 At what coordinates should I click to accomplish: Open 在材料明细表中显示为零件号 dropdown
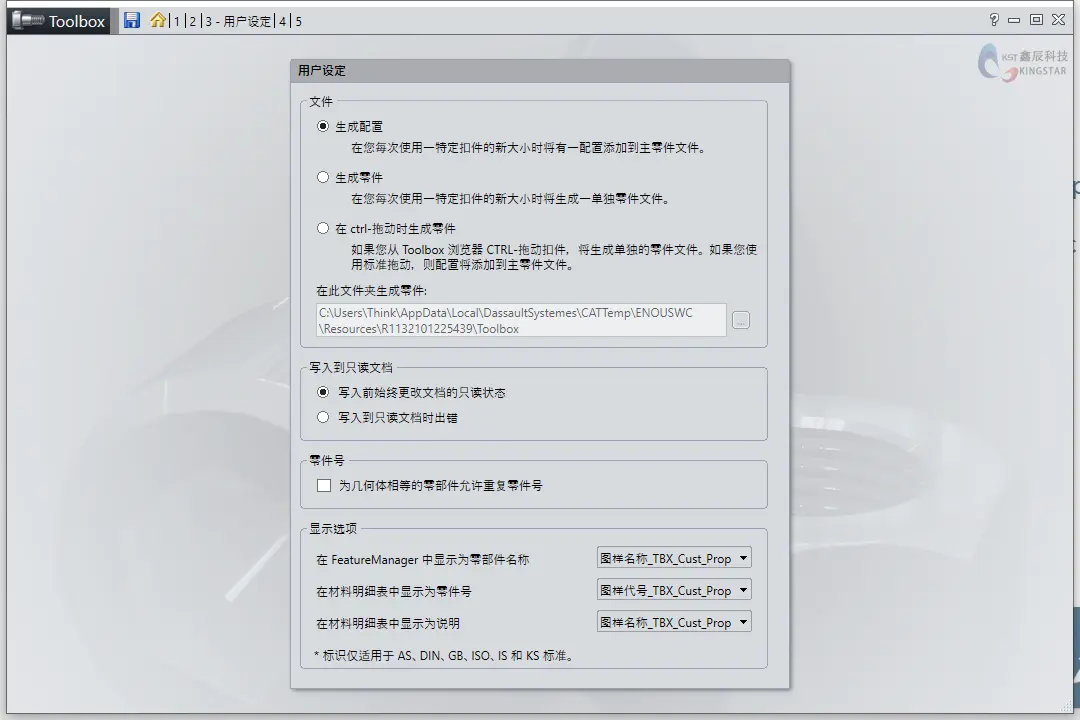[674, 590]
